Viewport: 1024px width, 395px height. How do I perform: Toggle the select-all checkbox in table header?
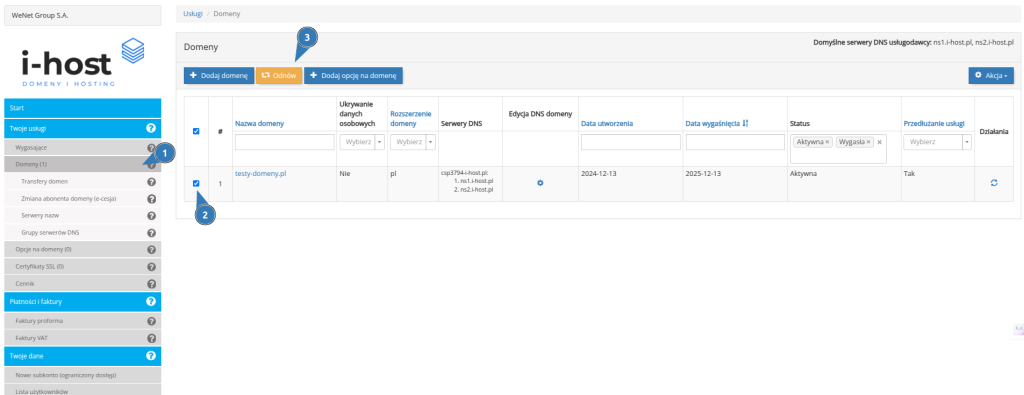(x=196, y=131)
